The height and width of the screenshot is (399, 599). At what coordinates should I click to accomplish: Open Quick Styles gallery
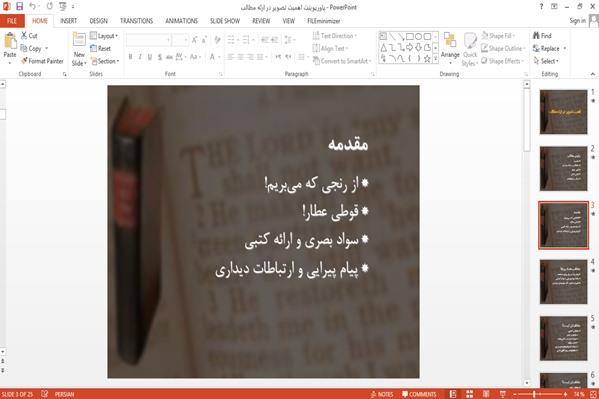470,50
